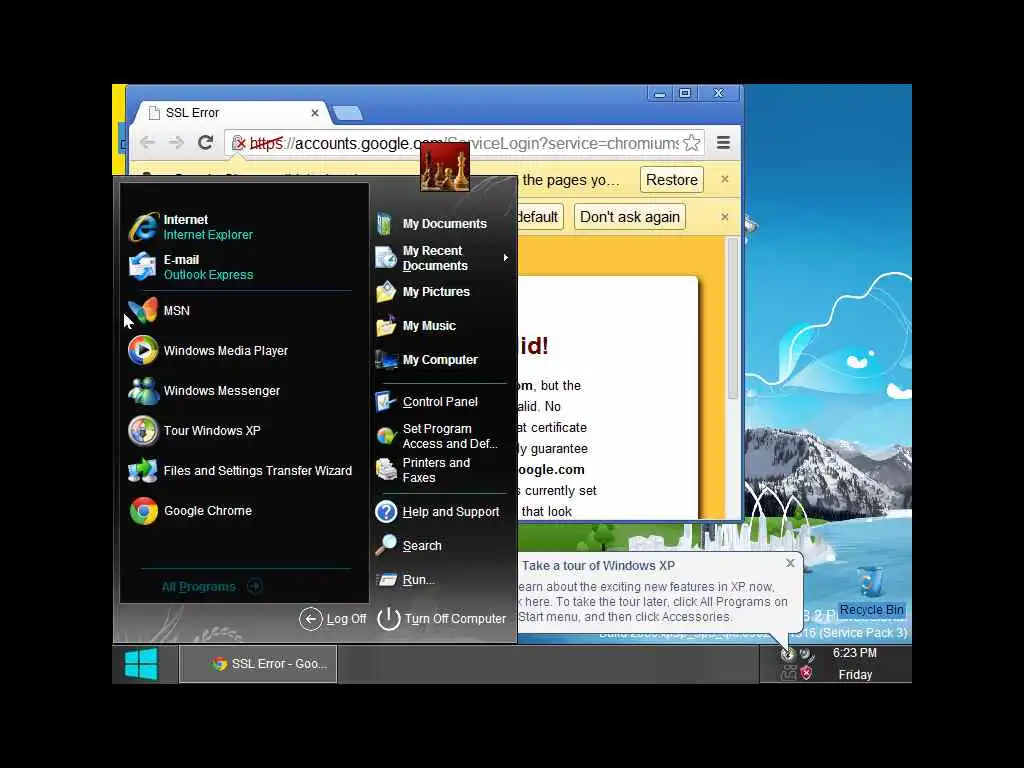Click the Log Off button

[333, 618]
